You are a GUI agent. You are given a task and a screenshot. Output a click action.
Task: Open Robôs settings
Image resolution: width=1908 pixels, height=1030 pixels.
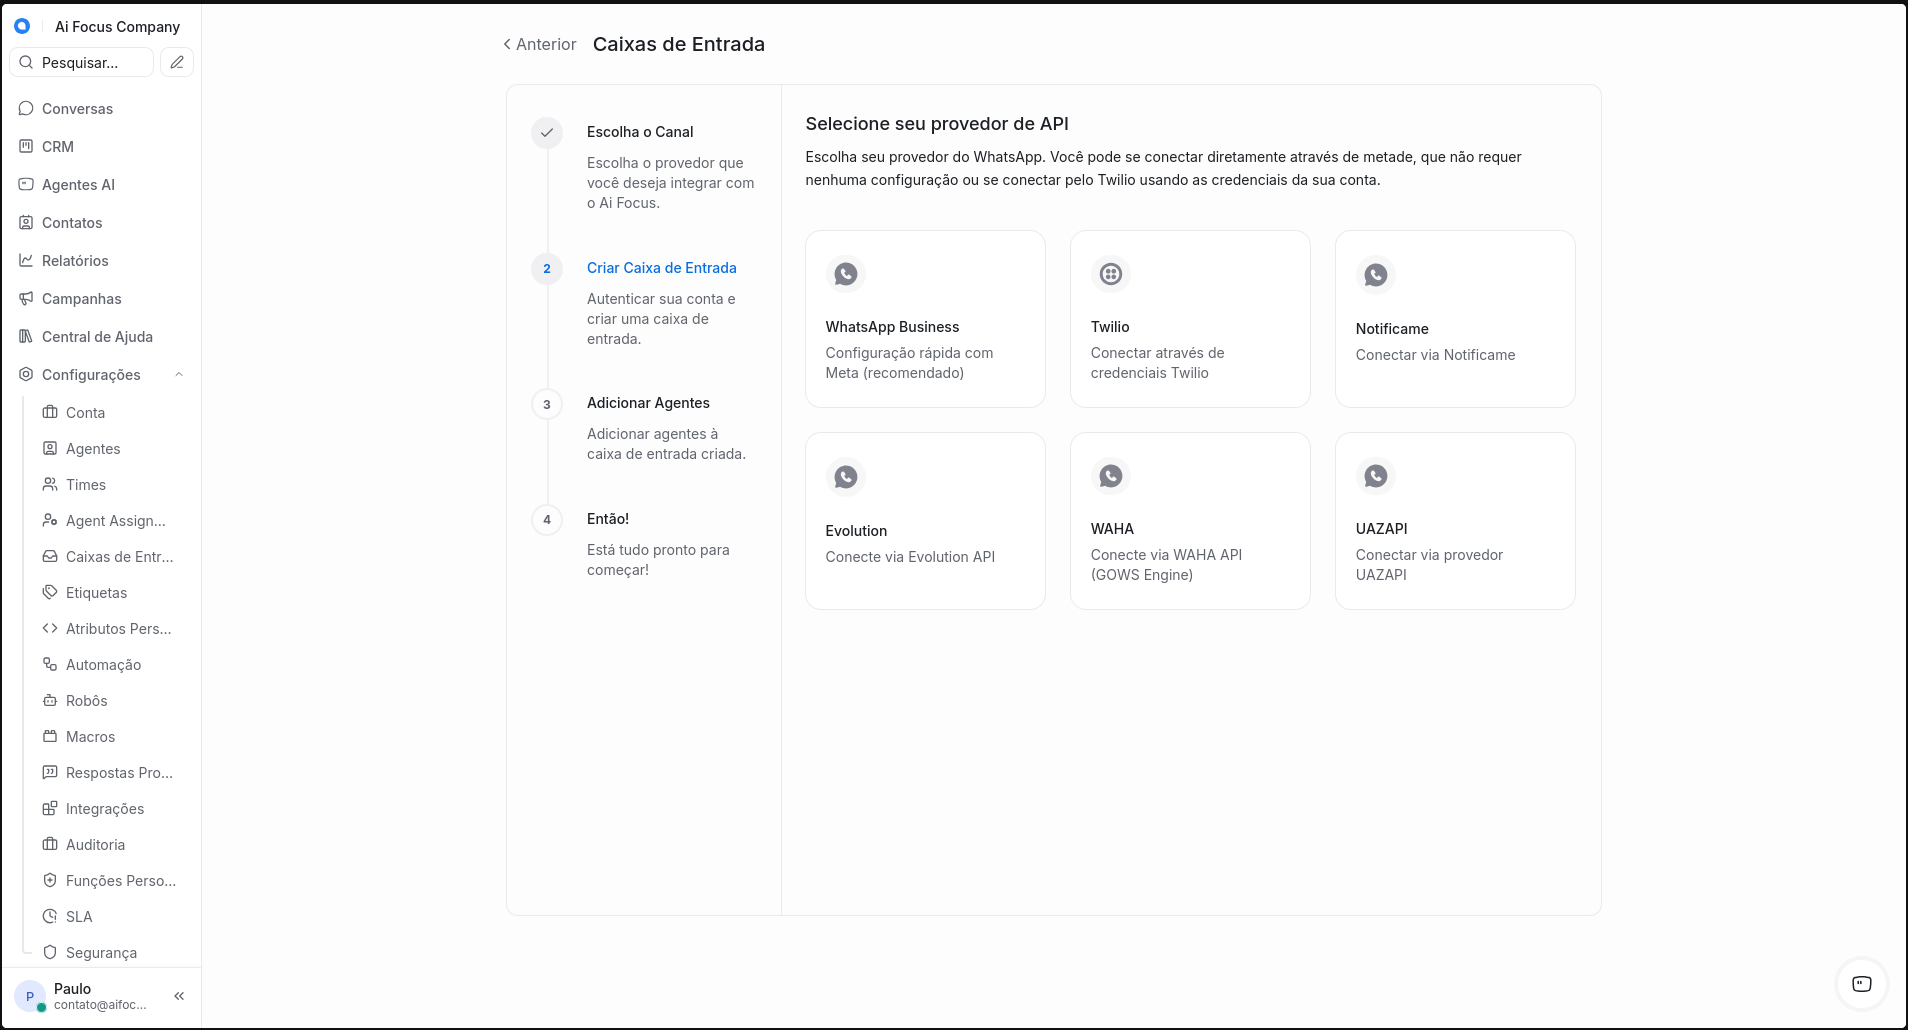tap(86, 700)
